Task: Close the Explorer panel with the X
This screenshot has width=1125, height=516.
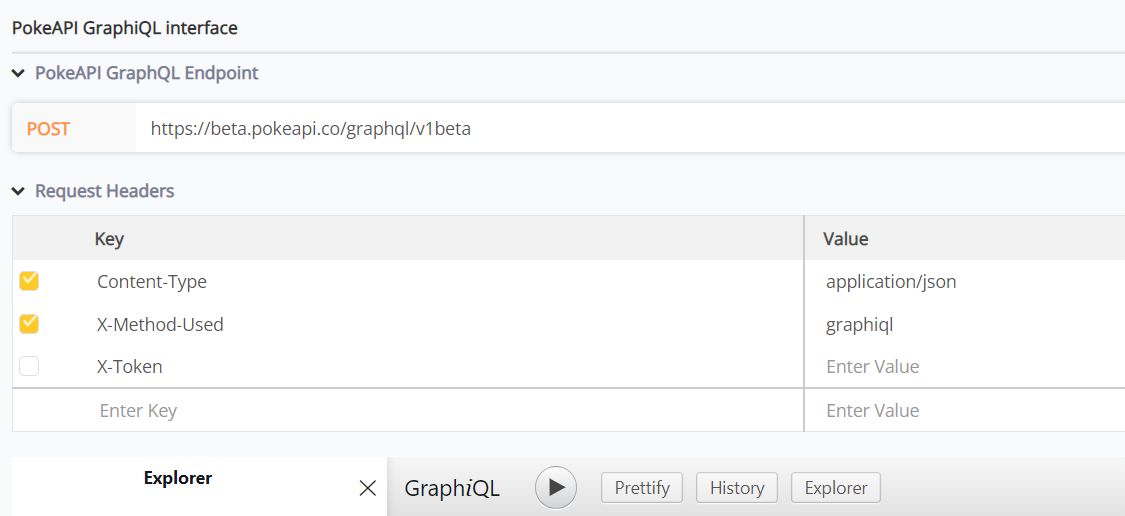Action: click(x=367, y=489)
